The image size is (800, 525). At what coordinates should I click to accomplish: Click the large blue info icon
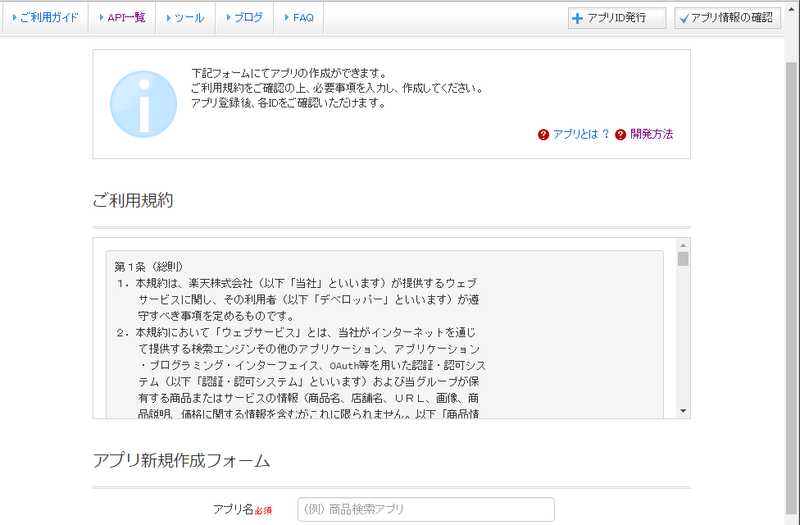(x=143, y=104)
